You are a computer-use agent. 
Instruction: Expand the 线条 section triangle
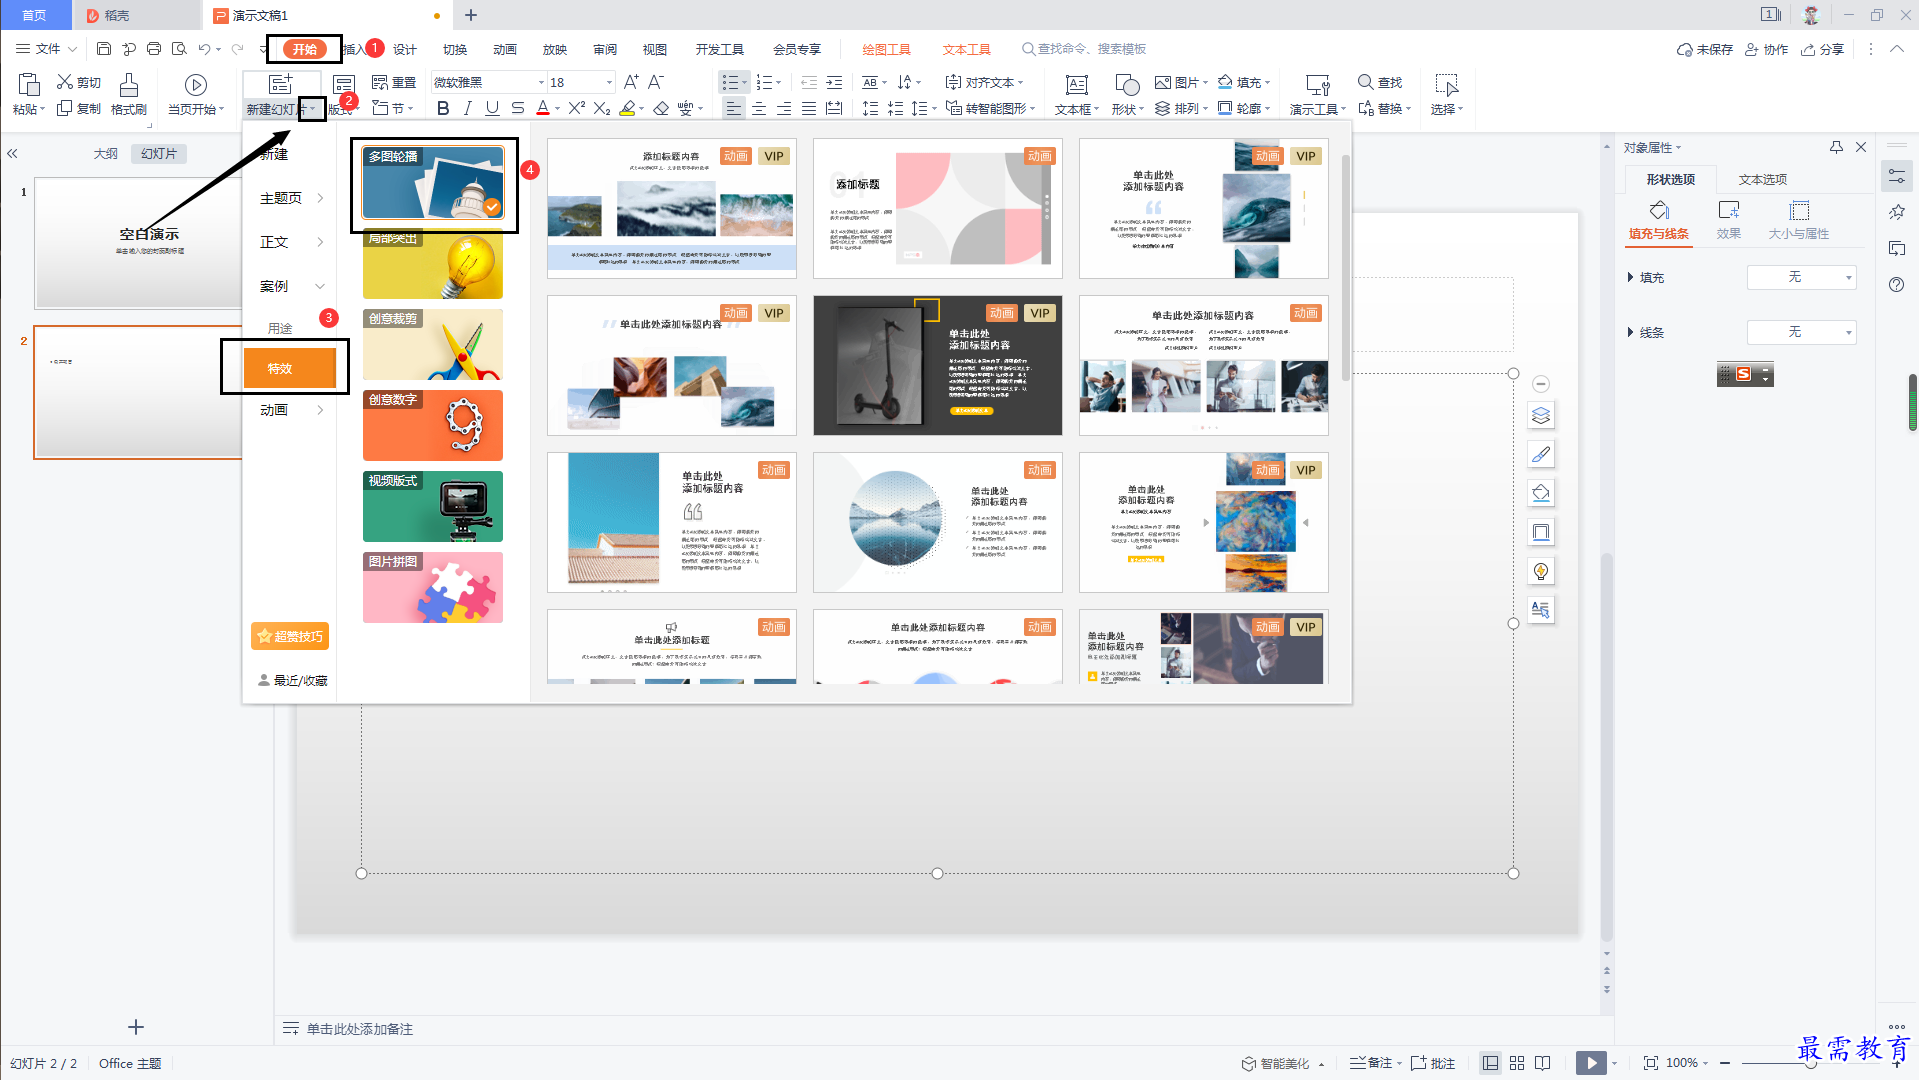(1630, 332)
